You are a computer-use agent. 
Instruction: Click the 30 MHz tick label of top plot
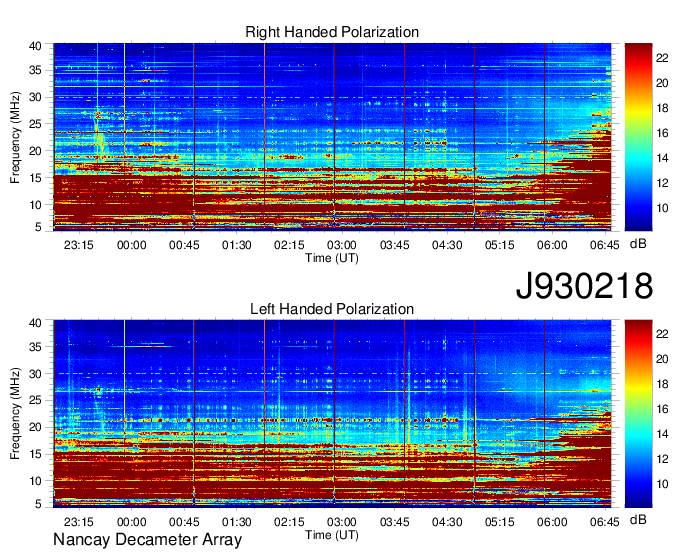click(x=36, y=97)
